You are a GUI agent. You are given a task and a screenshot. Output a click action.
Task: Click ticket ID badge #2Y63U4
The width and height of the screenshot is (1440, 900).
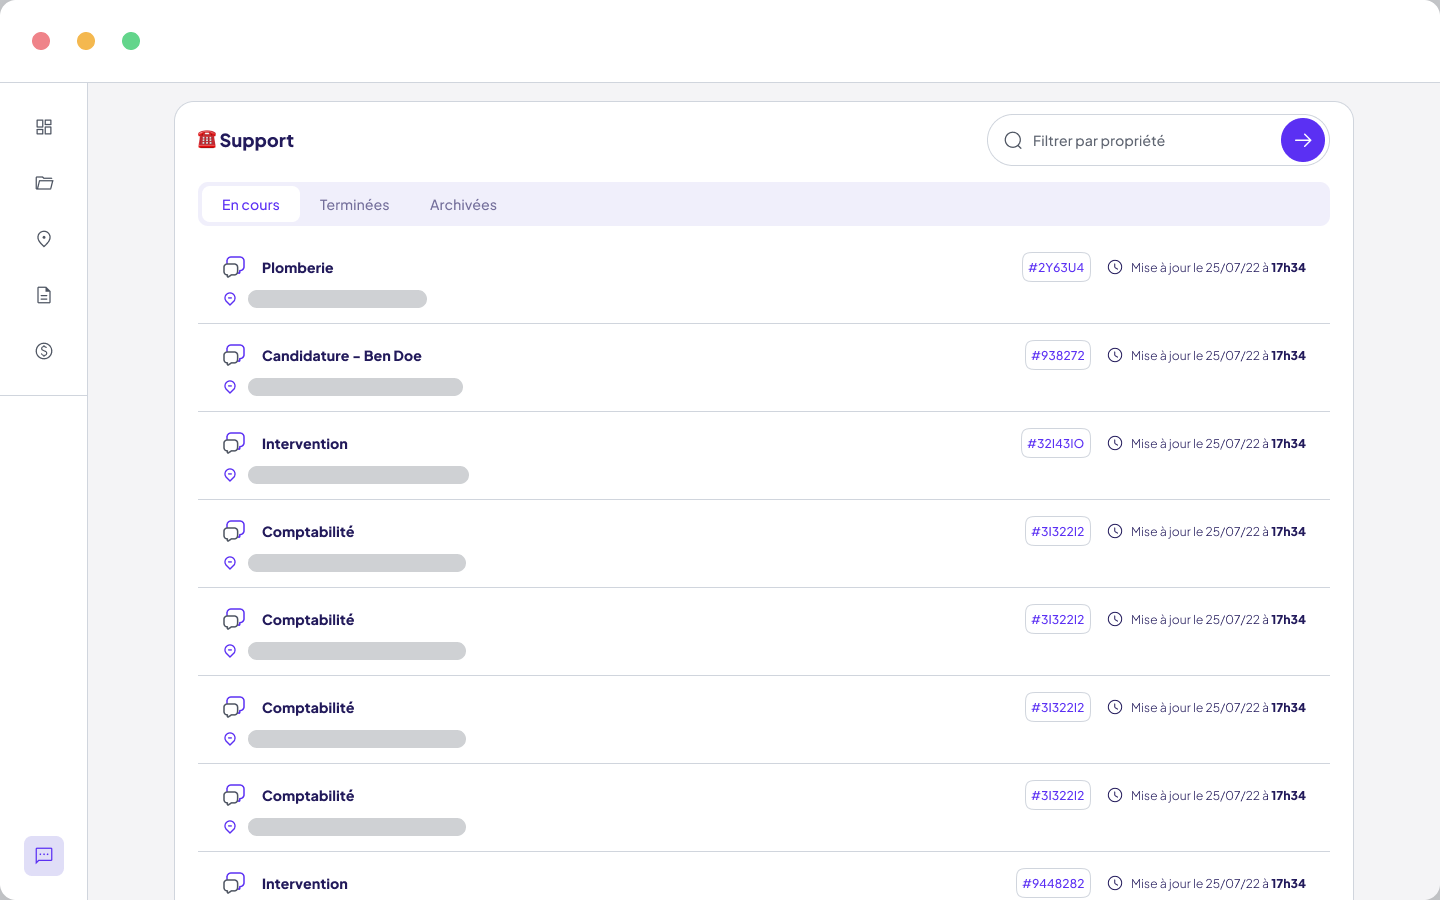(x=1056, y=267)
